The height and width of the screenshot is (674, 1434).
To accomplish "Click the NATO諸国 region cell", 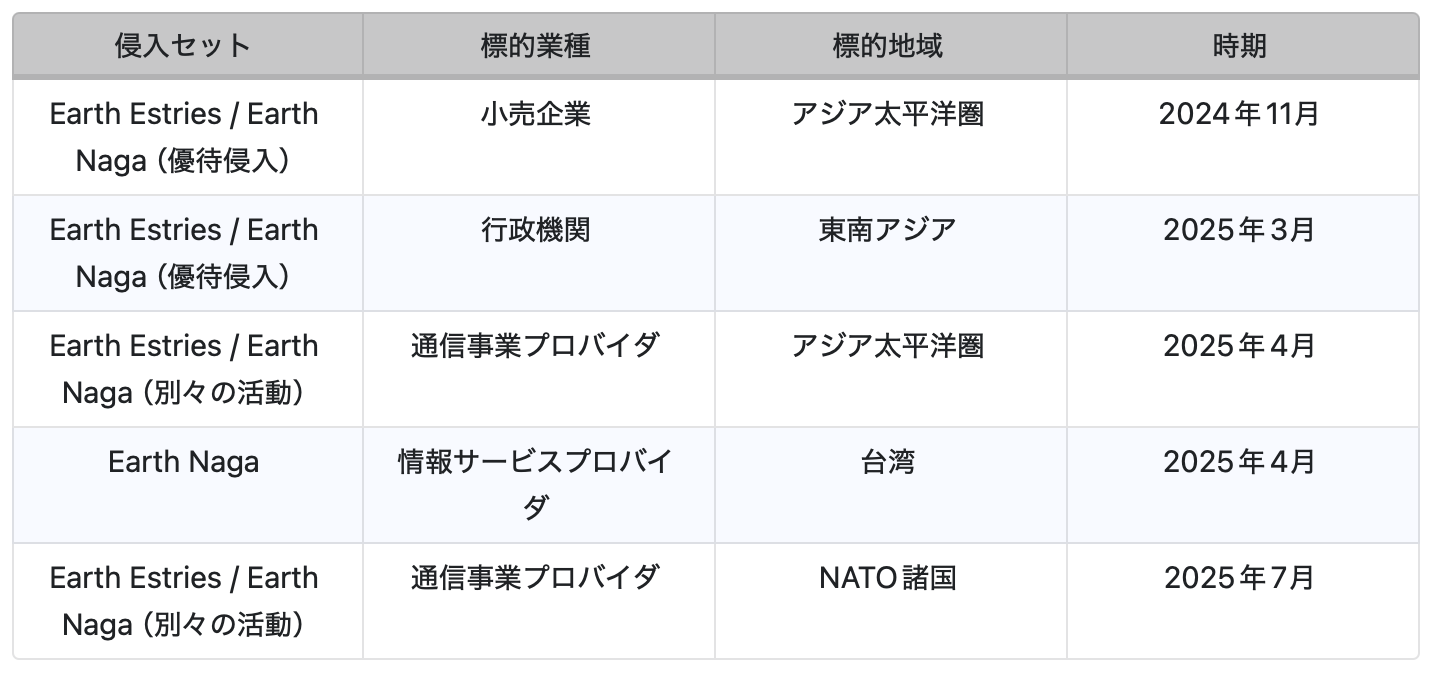I will [x=888, y=578].
